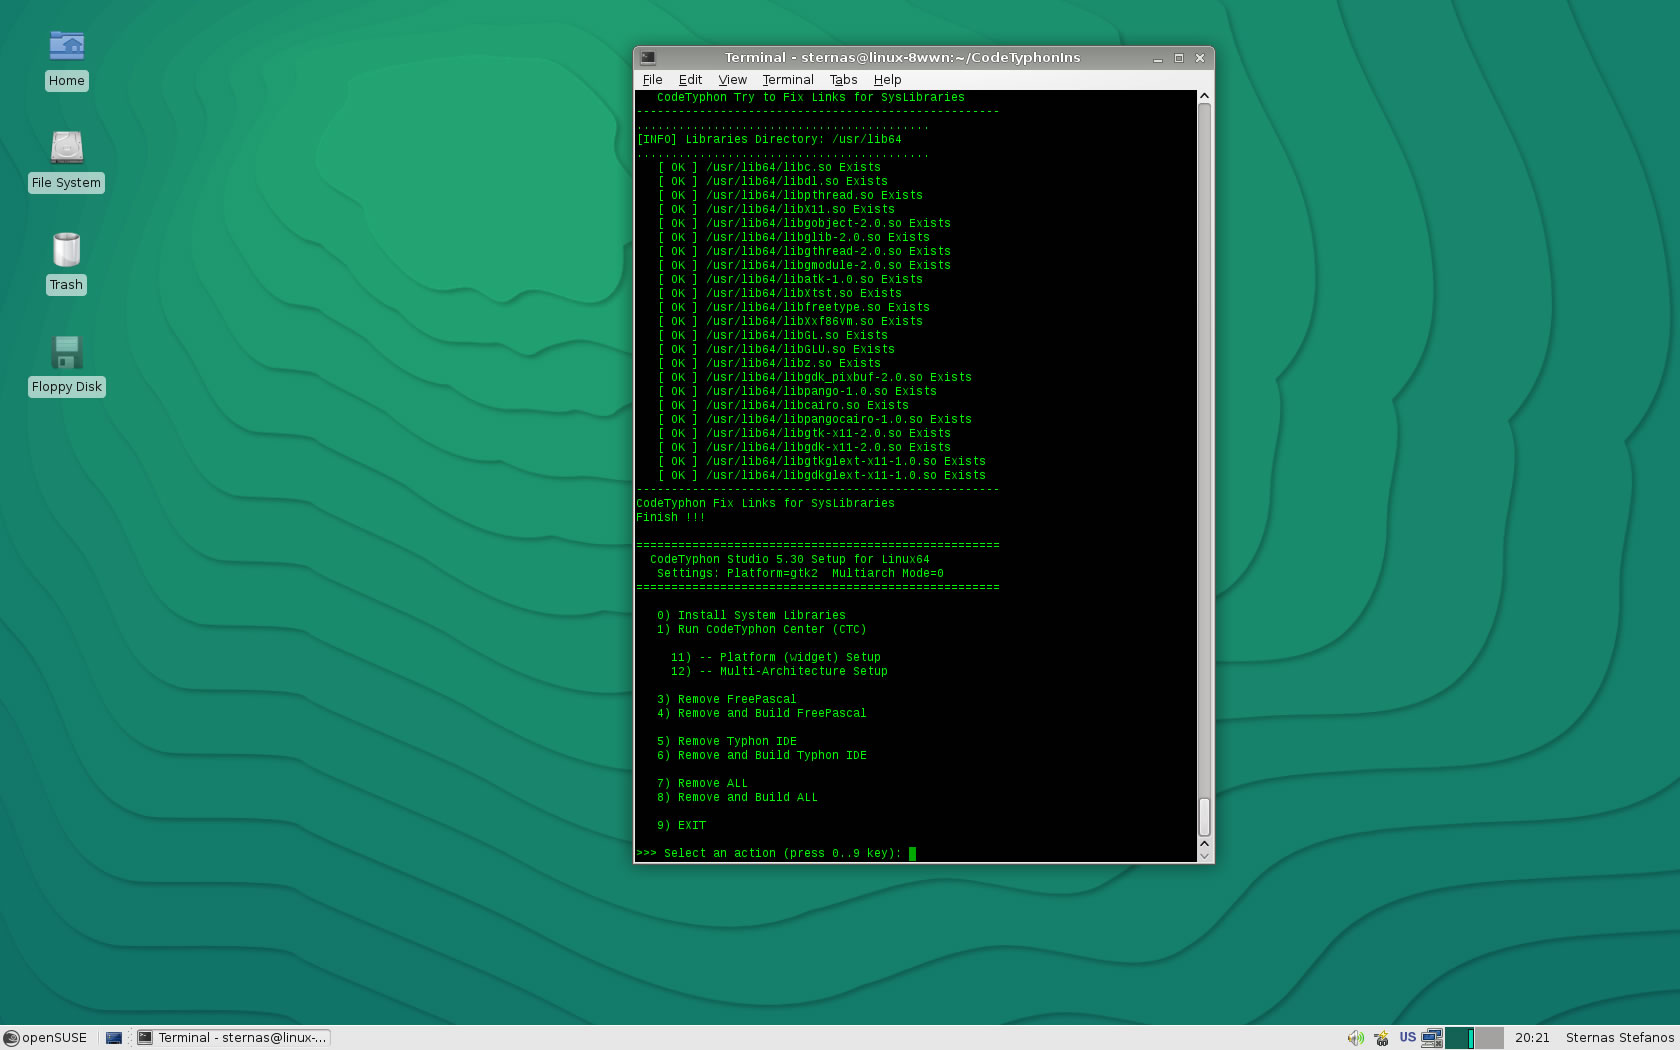Viewport: 1680px width, 1050px height.
Task: Open the Tabs menu in Terminal
Action: click(843, 80)
